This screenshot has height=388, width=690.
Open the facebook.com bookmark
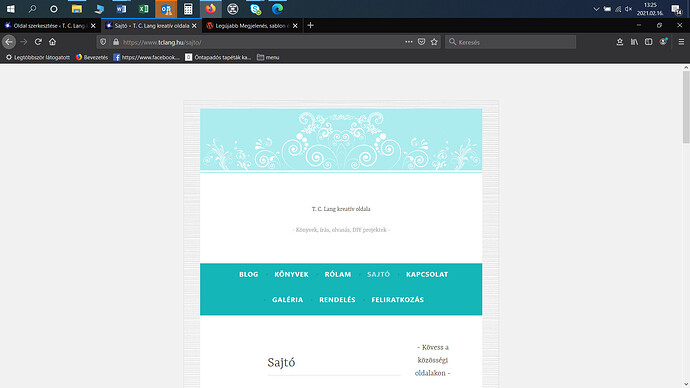[x=147, y=57]
